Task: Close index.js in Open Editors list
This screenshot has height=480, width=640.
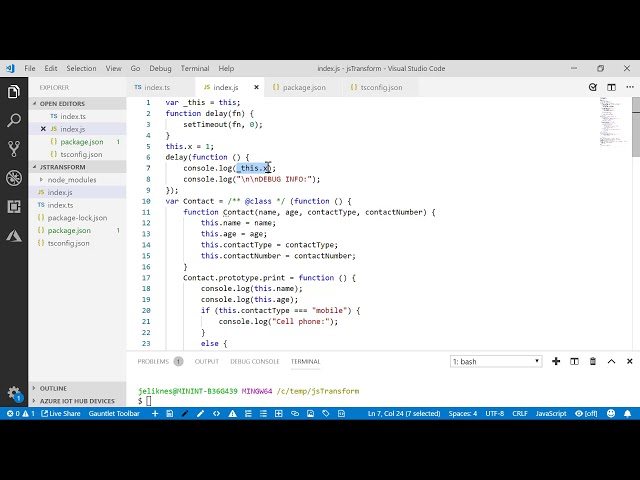Action: [43, 129]
